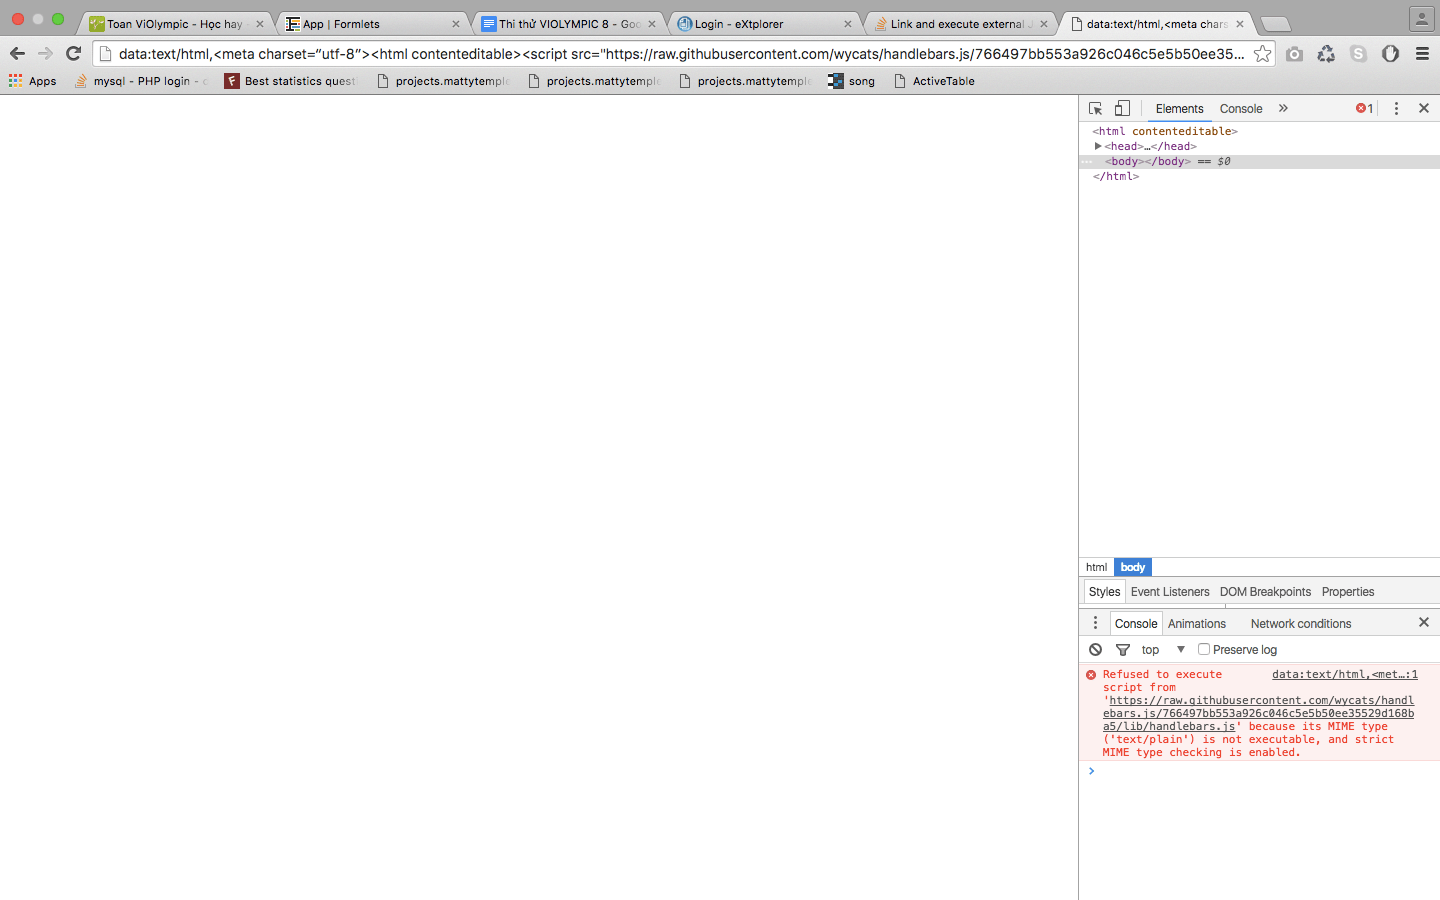This screenshot has width=1440, height=900.
Task: Click the blank contenteditable page area
Action: pyautogui.click(x=539, y=497)
